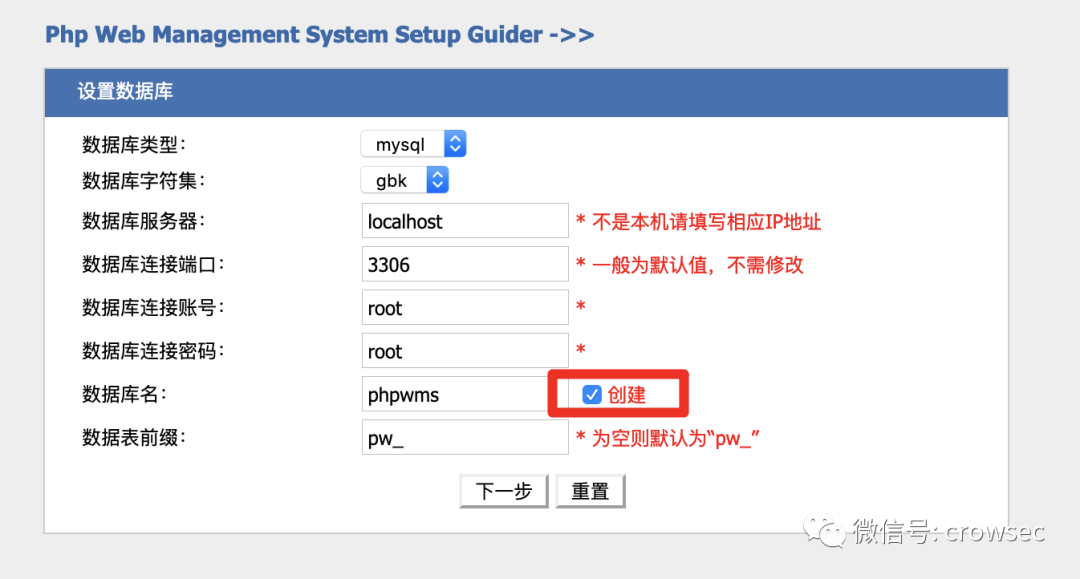Screen dimensions: 1080x579
Task: Click the 数据库名 label
Action: point(124,394)
